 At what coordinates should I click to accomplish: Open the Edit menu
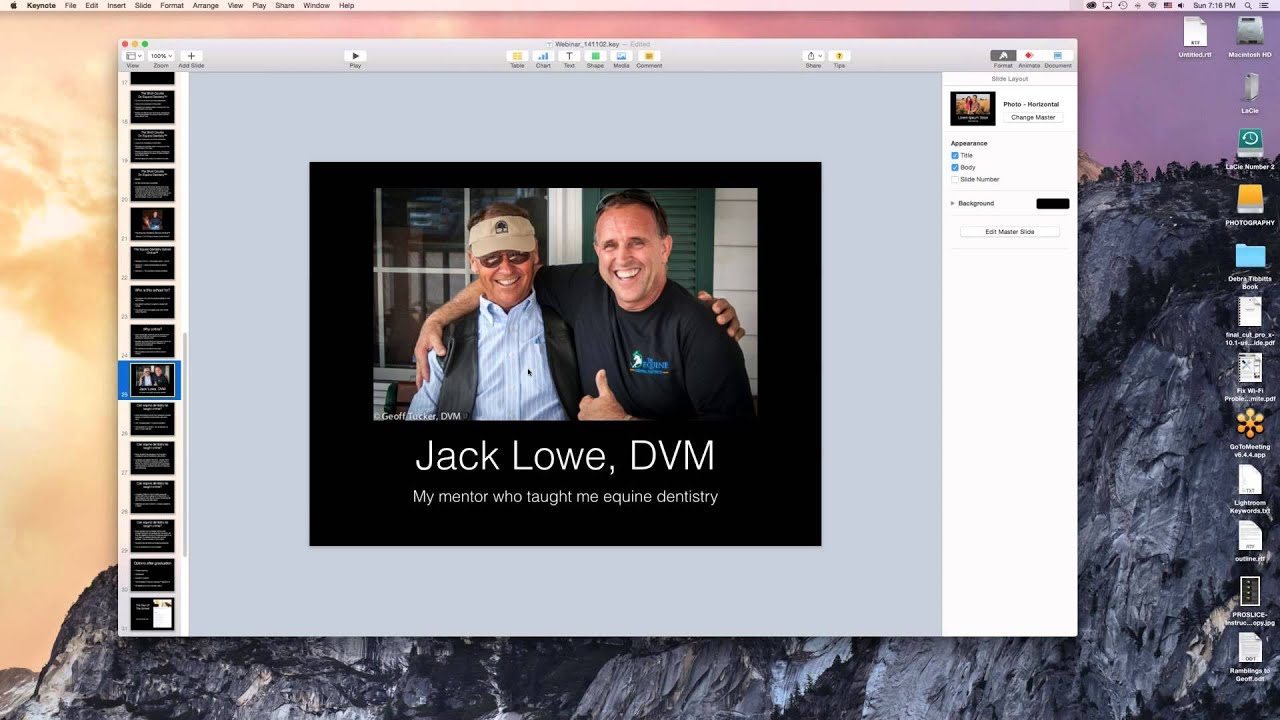coord(91,5)
